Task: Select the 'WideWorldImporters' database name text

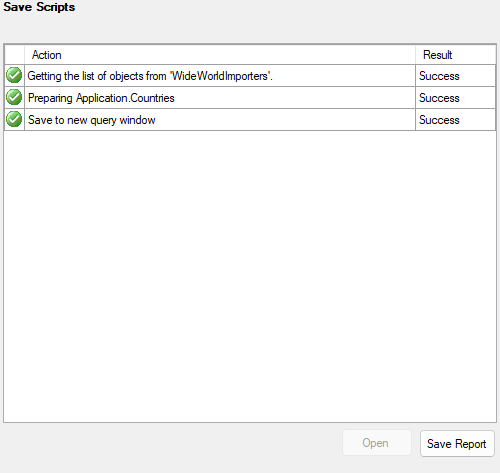Action: tap(220, 76)
